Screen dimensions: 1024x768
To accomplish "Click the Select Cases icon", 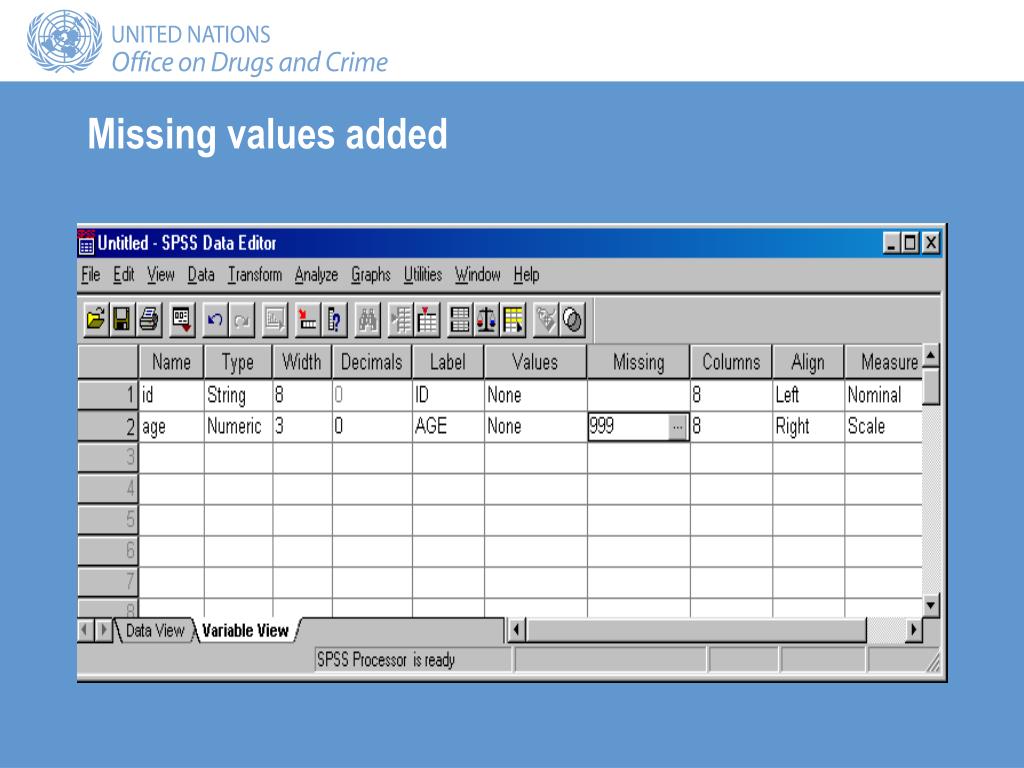I will [513, 319].
